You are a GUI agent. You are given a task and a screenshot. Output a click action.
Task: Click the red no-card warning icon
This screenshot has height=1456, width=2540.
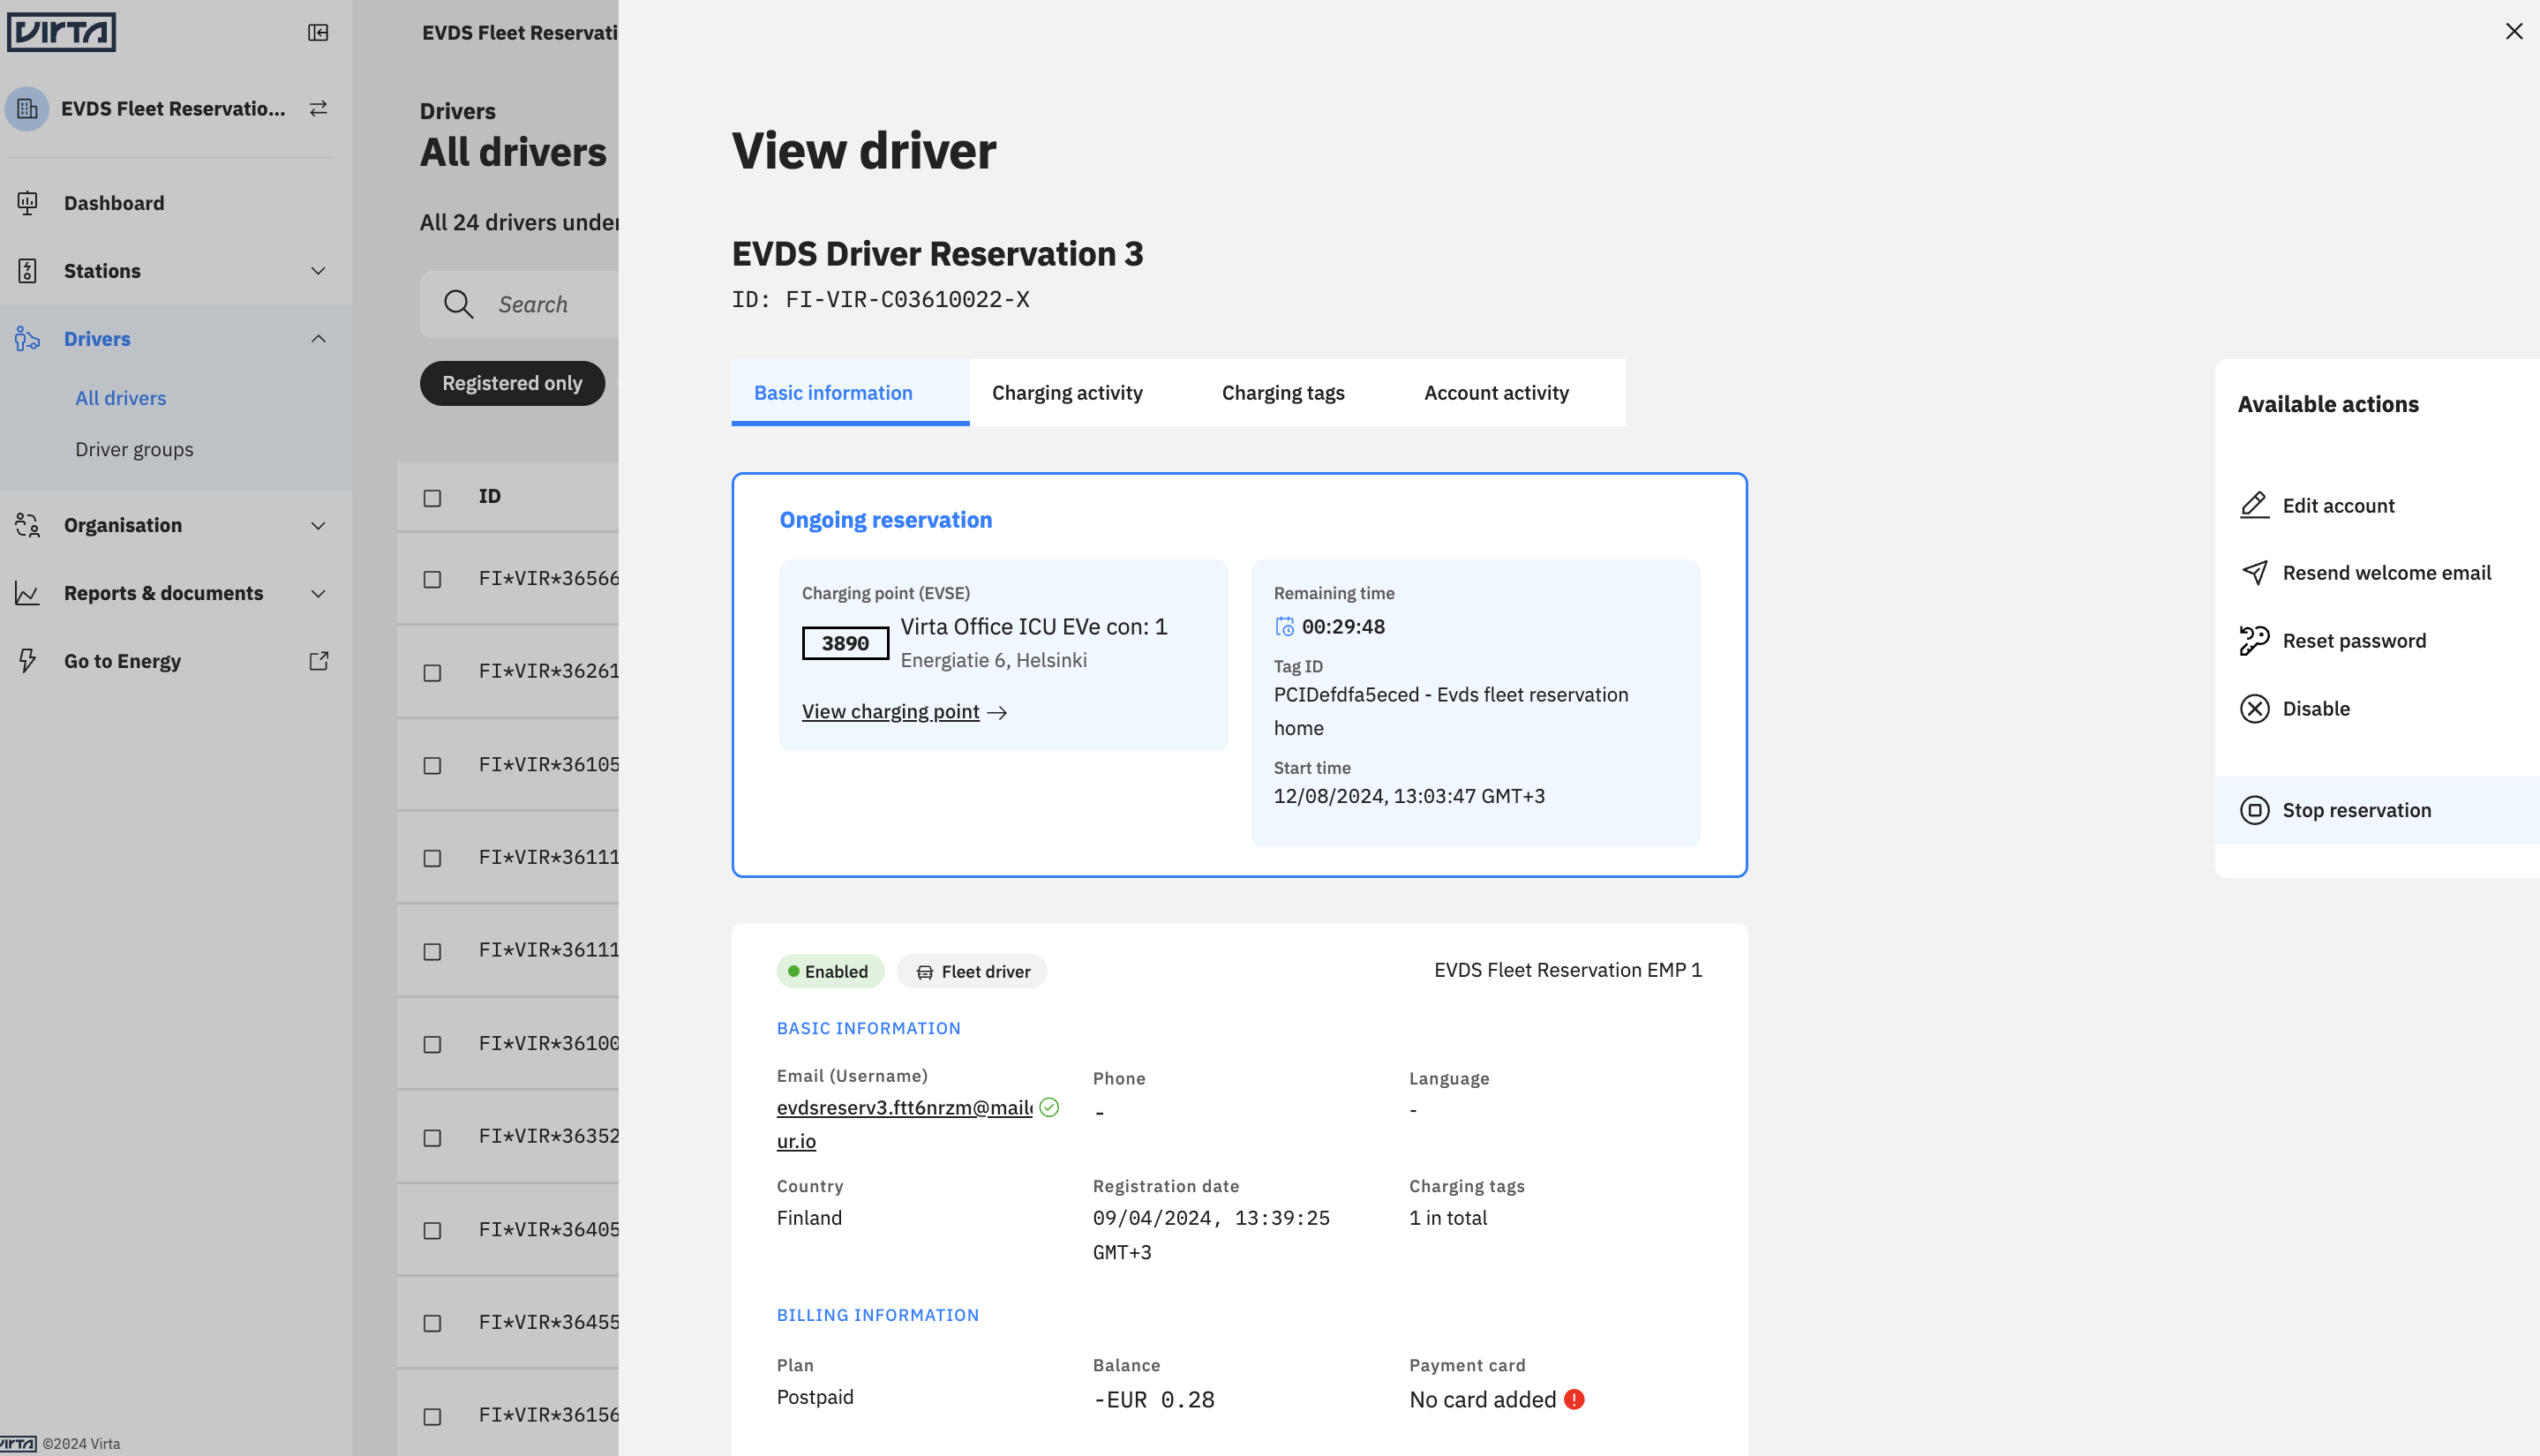pyautogui.click(x=1574, y=1399)
